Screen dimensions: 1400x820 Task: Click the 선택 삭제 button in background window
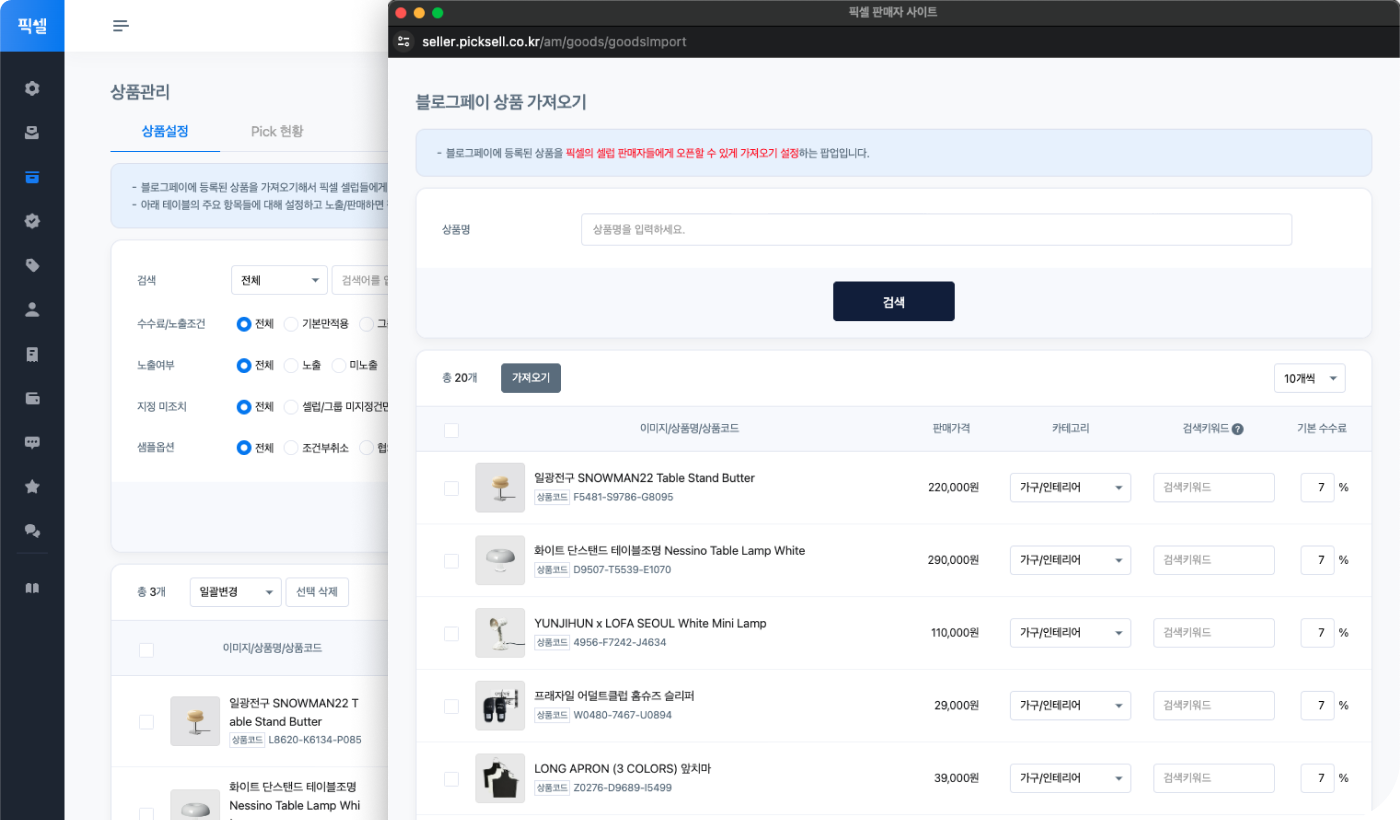click(x=317, y=592)
